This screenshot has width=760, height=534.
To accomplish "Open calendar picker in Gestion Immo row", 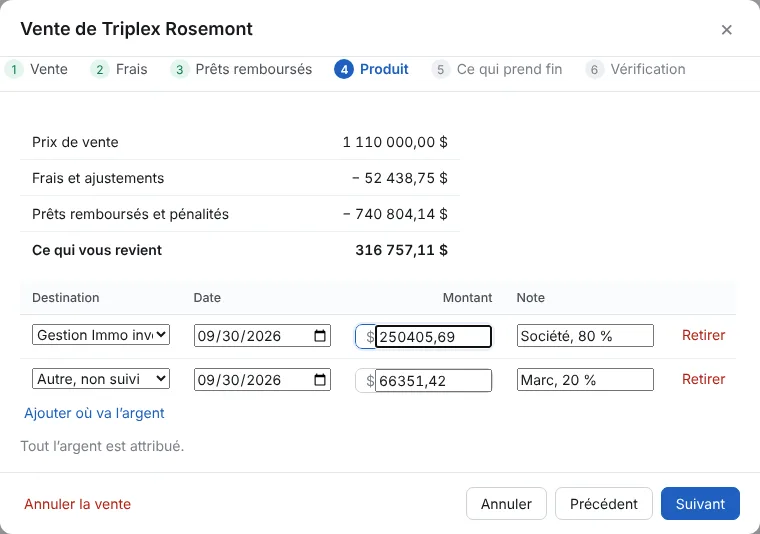I will coord(320,336).
